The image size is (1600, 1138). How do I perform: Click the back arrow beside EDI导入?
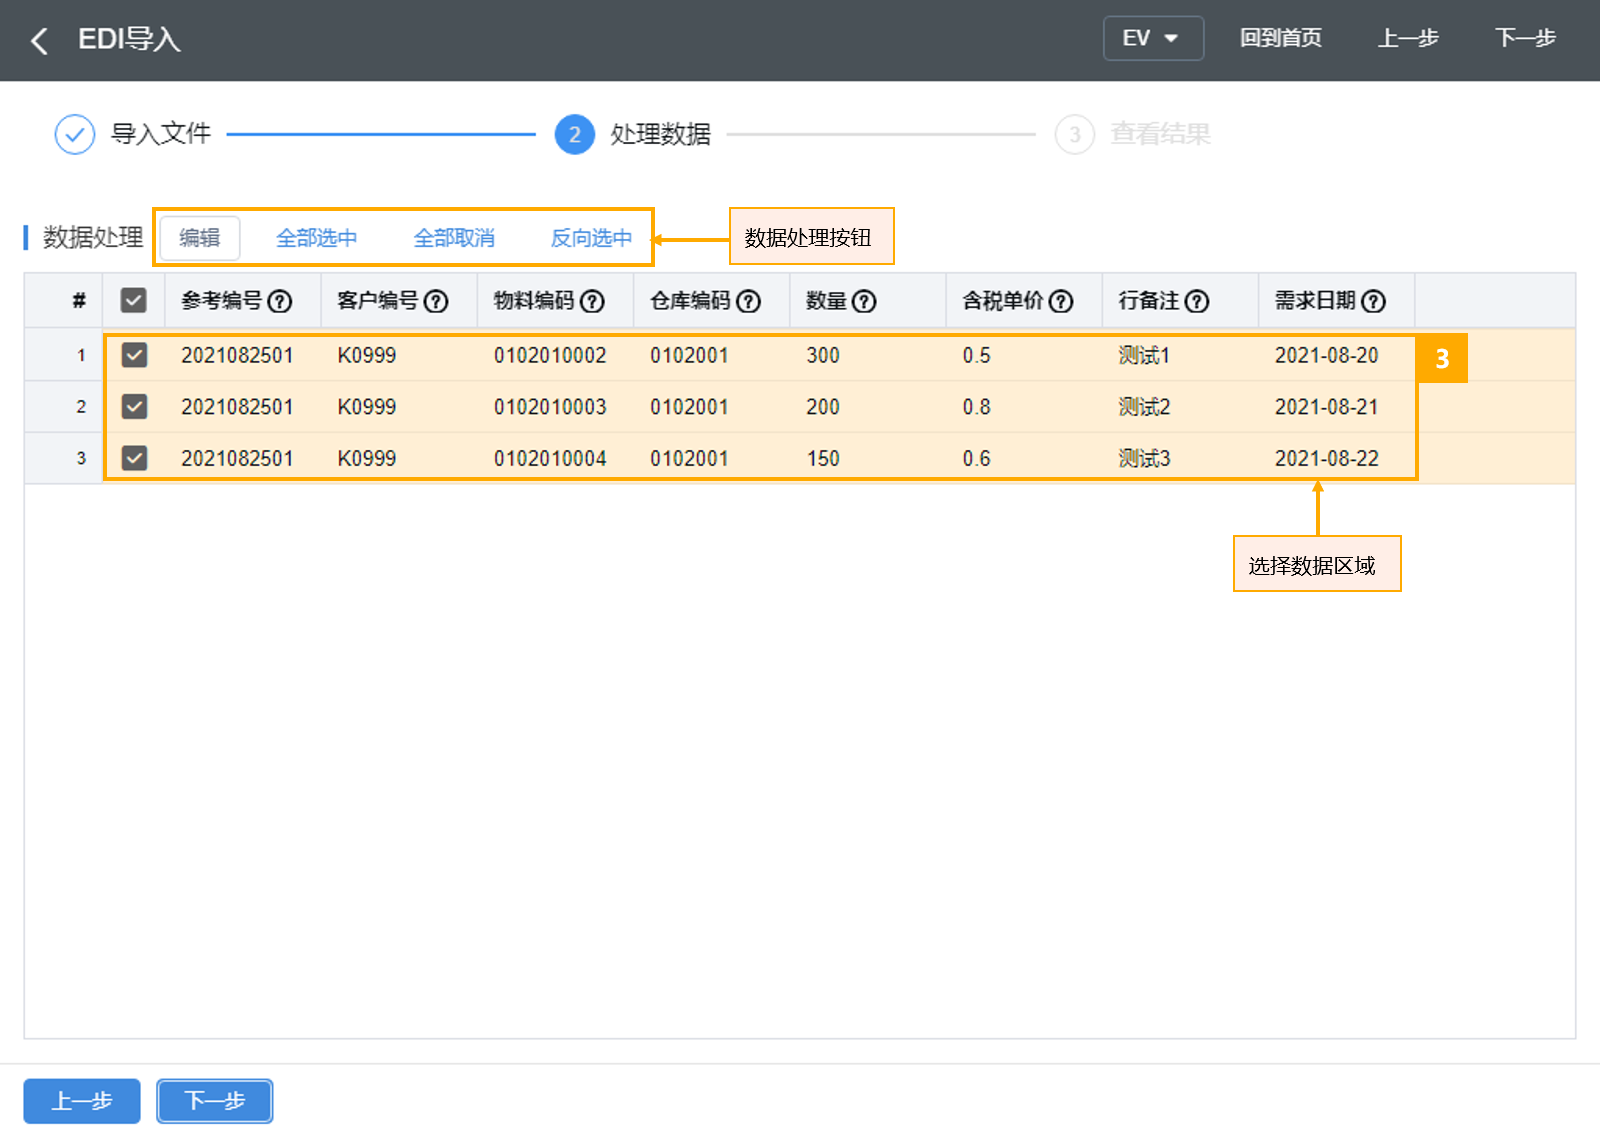(x=39, y=41)
